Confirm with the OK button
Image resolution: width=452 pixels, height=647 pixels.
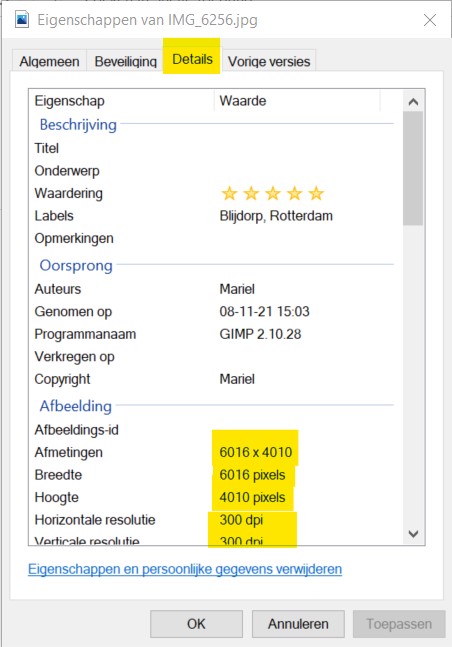pyautogui.click(x=196, y=624)
